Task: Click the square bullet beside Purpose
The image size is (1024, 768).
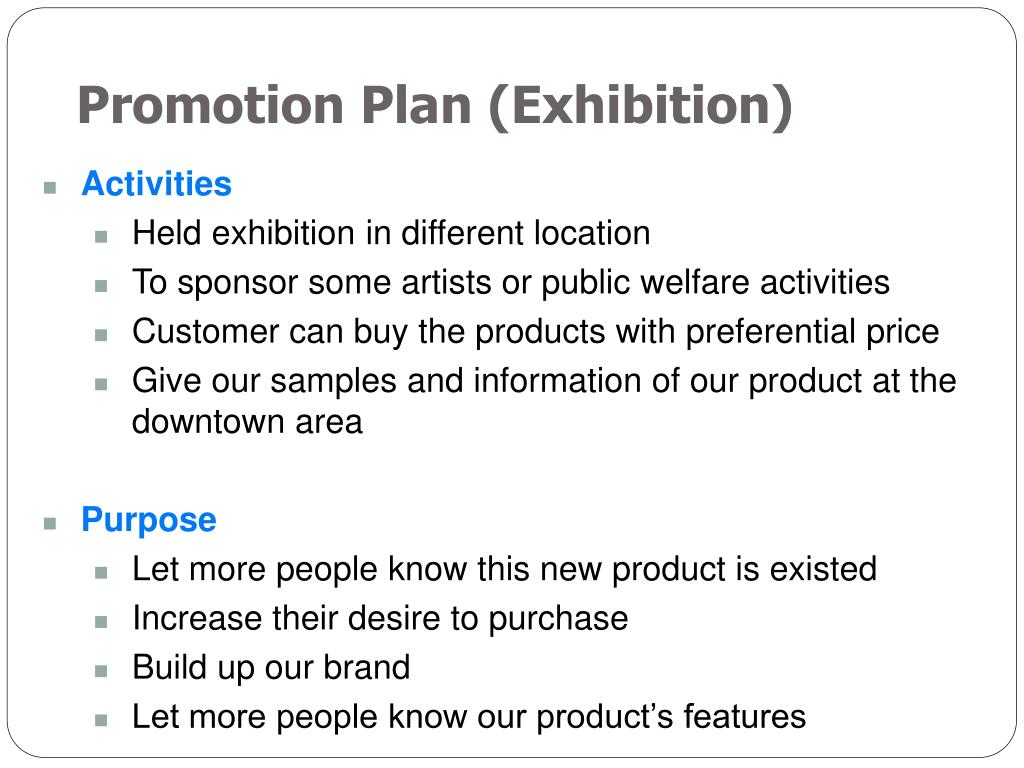Action: tap(50, 524)
